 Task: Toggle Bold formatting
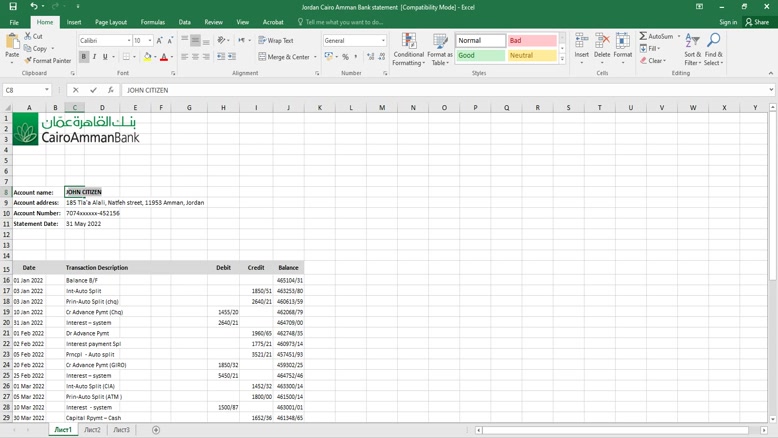(x=84, y=57)
